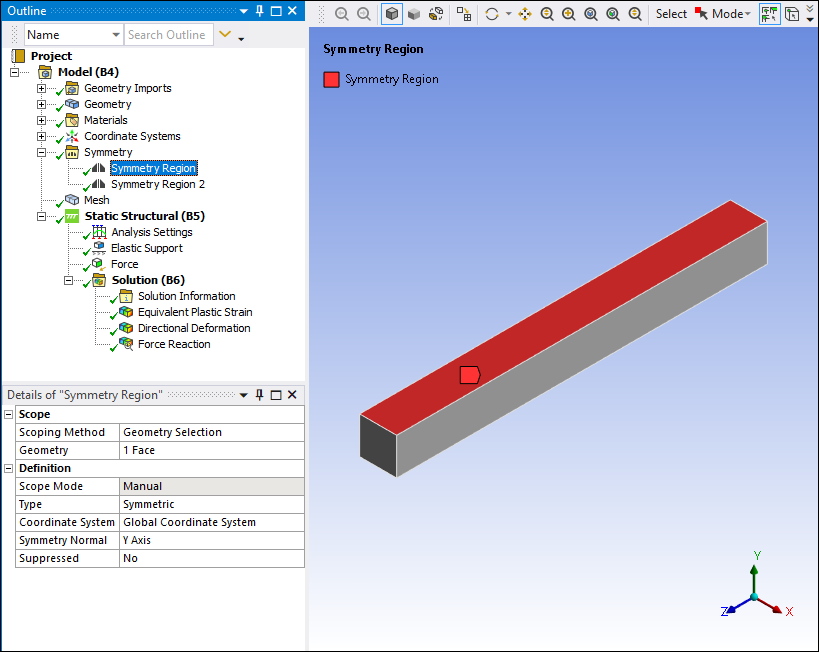
Task: Click the Box Zoom magnifier icon
Action: pos(568,14)
